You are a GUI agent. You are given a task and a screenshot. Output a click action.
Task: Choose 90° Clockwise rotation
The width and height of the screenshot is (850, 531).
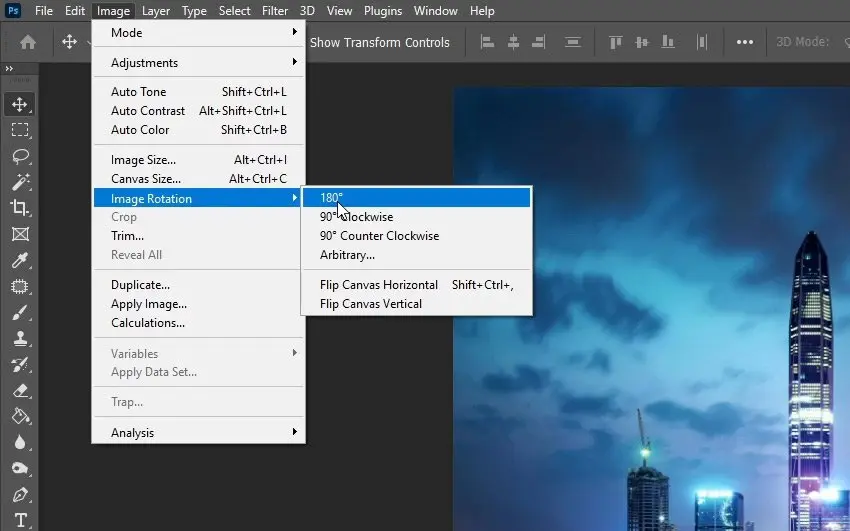click(416, 217)
